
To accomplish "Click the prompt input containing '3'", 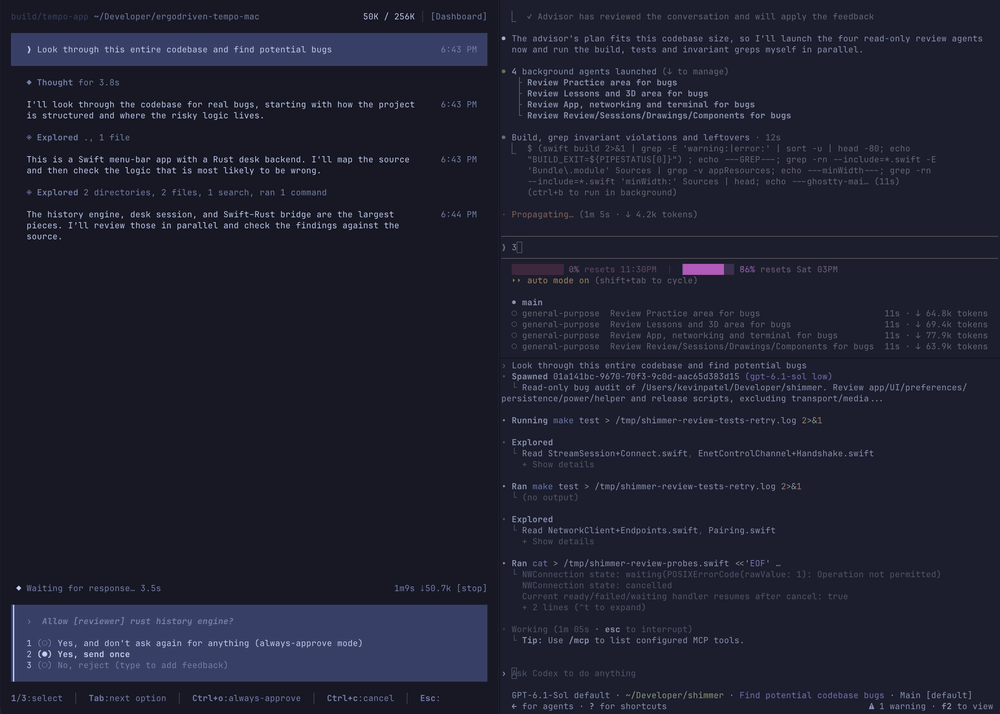I will tap(750, 247).
